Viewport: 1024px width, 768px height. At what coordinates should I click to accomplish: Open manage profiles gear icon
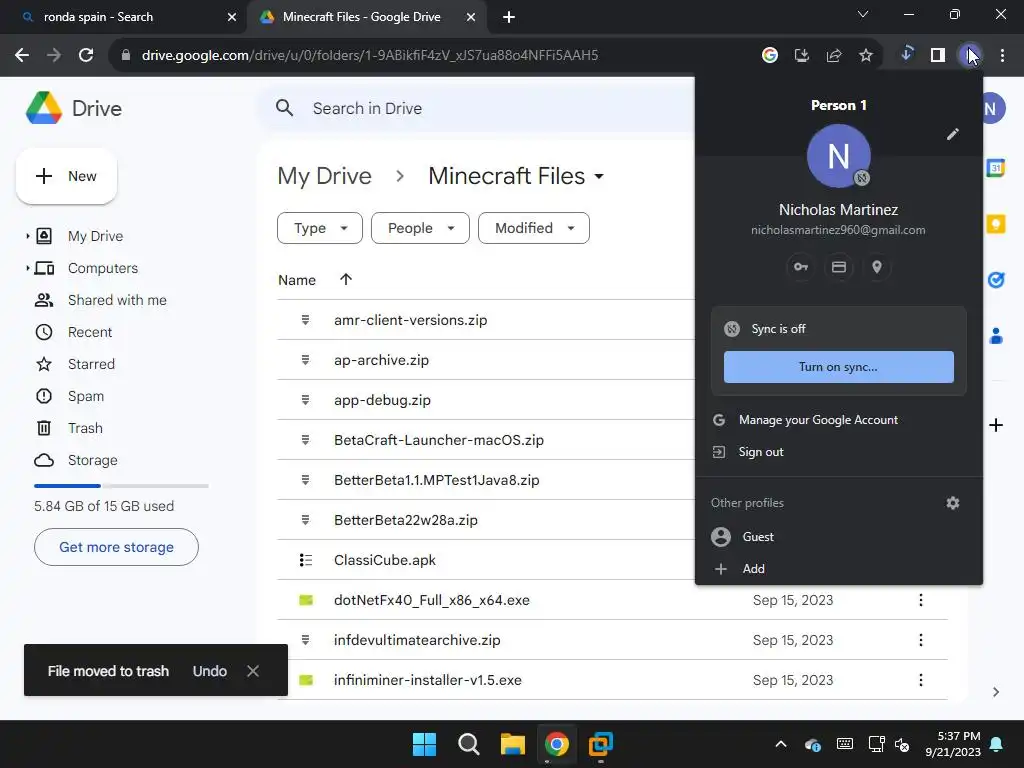953,503
